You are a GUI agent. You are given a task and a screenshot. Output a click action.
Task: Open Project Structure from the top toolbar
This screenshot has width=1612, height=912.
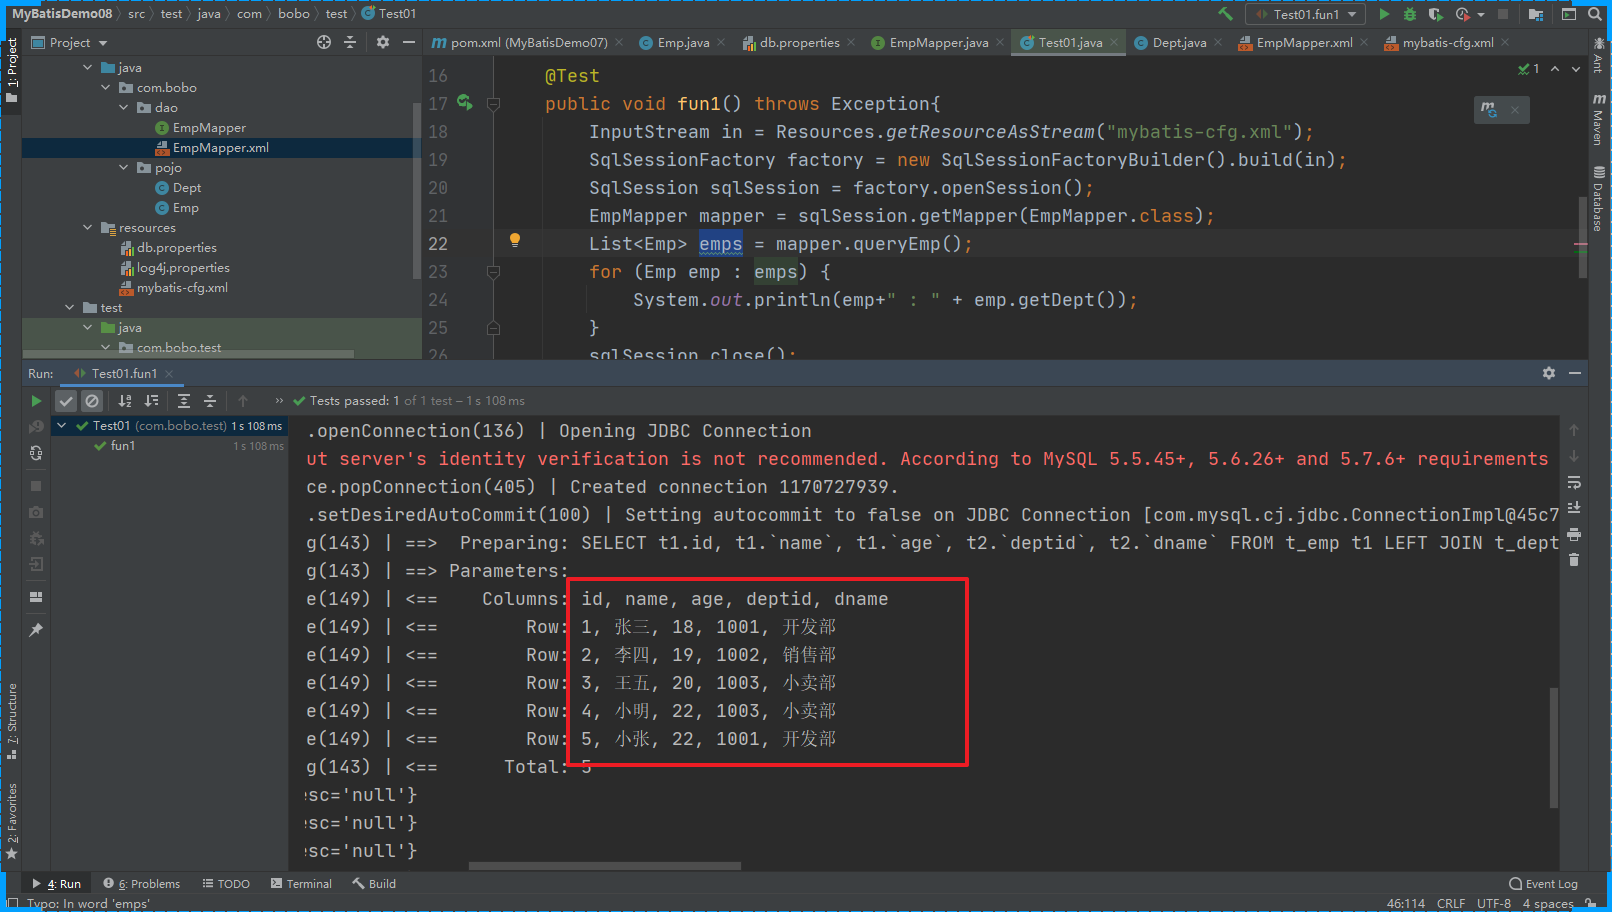click(1536, 14)
